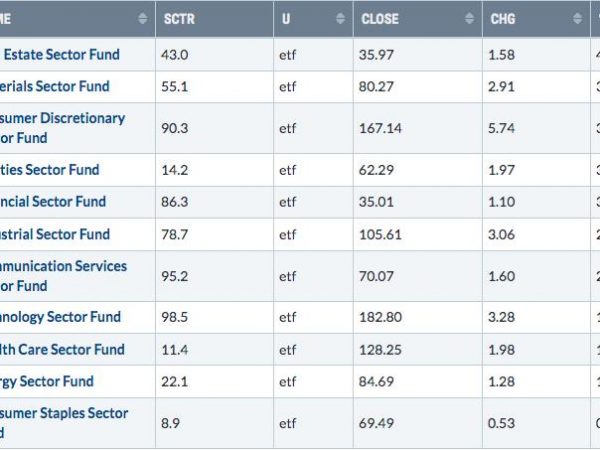Open the Energy Sector Fund link
Image resolution: width=600 pixels, height=450 pixels.
(x=47, y=382)
